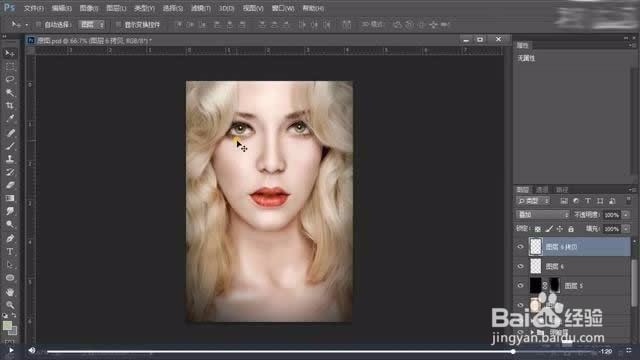640x360 pixels.
Task: Click the layer mask link icon on 图层 5
Action: tap(545, 286)
